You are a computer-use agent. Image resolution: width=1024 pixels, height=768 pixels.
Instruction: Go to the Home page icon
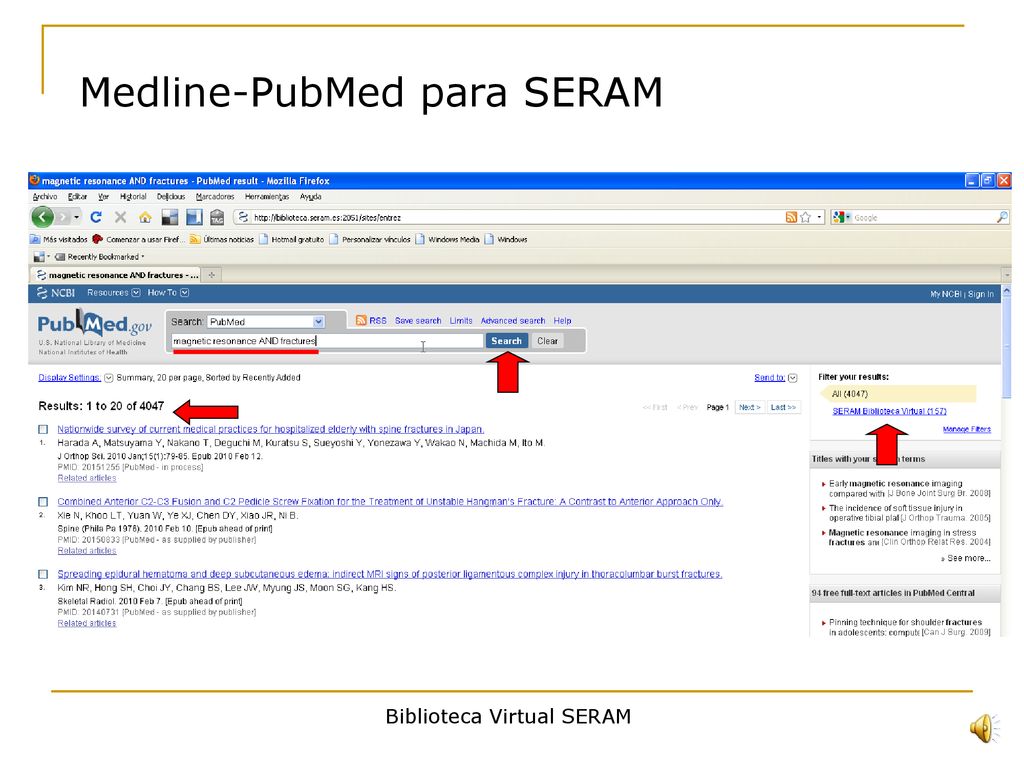[x=145, y=217]
